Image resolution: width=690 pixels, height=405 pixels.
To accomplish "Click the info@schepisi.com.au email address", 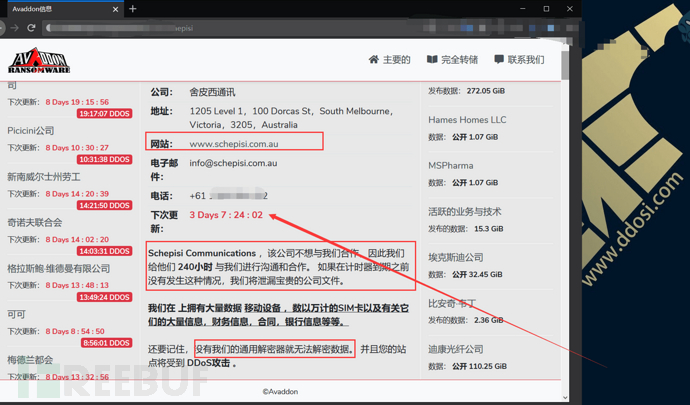I will [233, 163].
